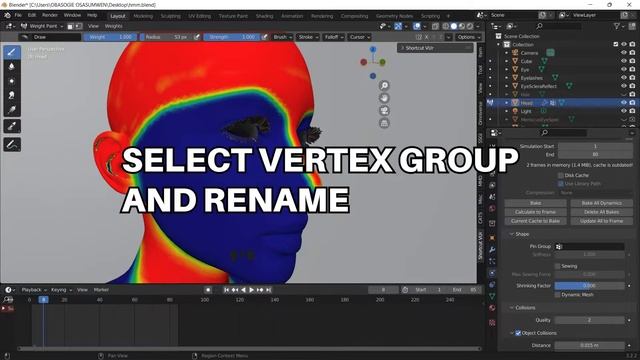This screenshot has width=640, height=360.
Task: Open the File menu
Action: point(18,16)
